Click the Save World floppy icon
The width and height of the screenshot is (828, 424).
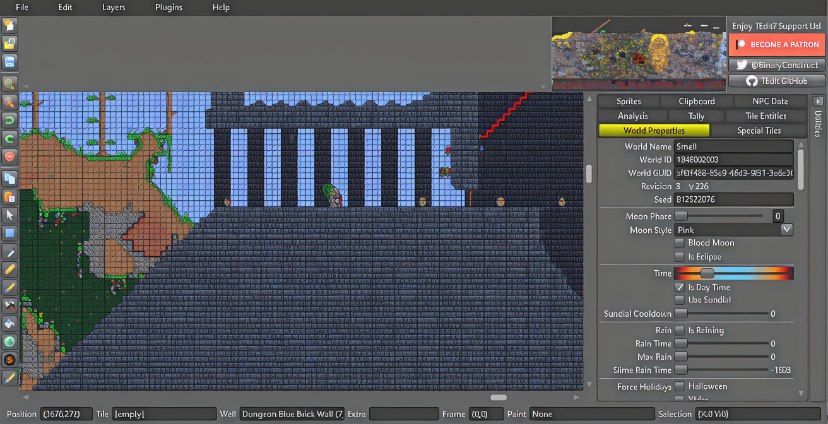point(10,61)
